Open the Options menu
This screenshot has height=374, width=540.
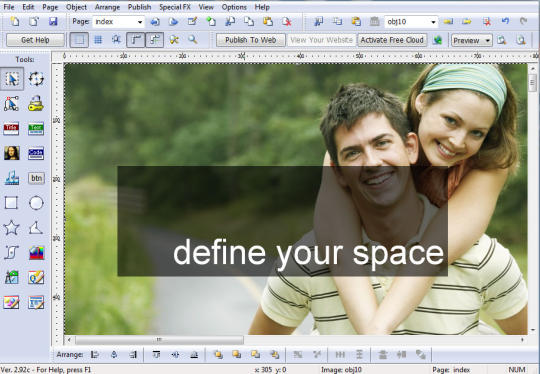coord(234,7)
